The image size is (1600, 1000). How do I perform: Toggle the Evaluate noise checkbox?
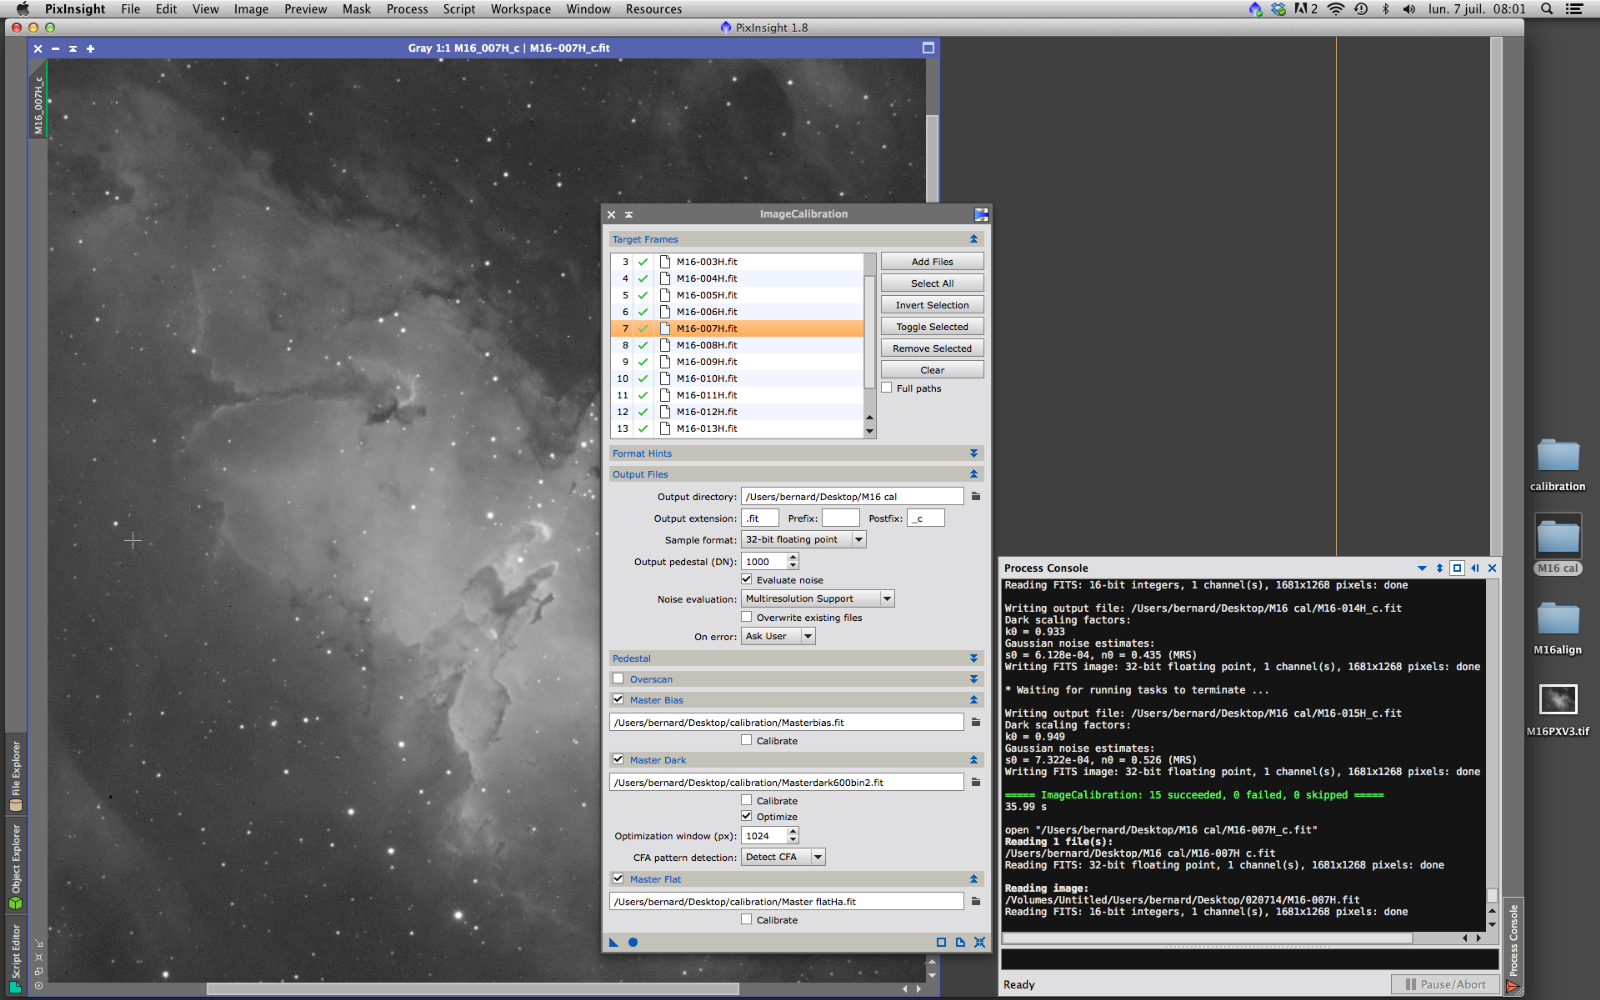pyautogui.click(x=747, y=579)
